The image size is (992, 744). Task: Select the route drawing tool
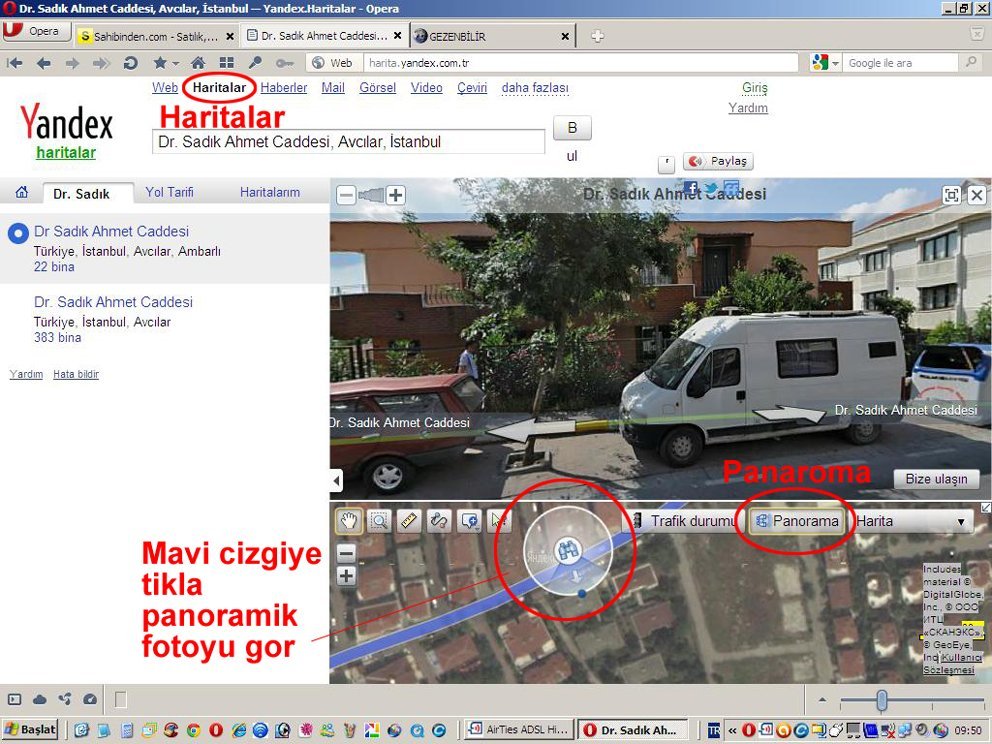click(439, 521)
